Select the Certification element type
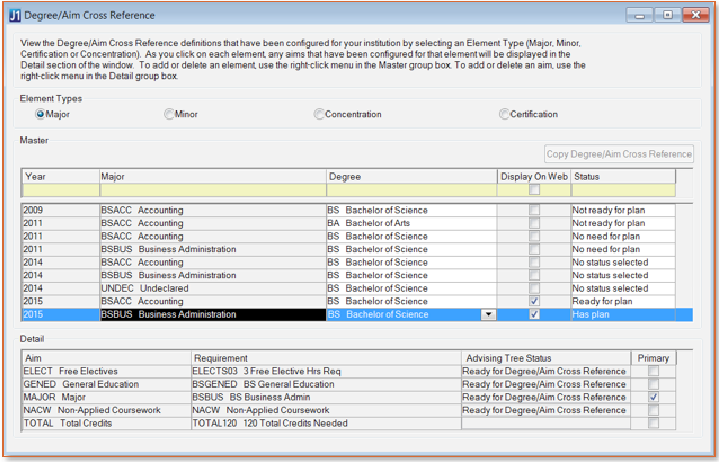Viewport: 720px width, 462px height. (504, 114)
